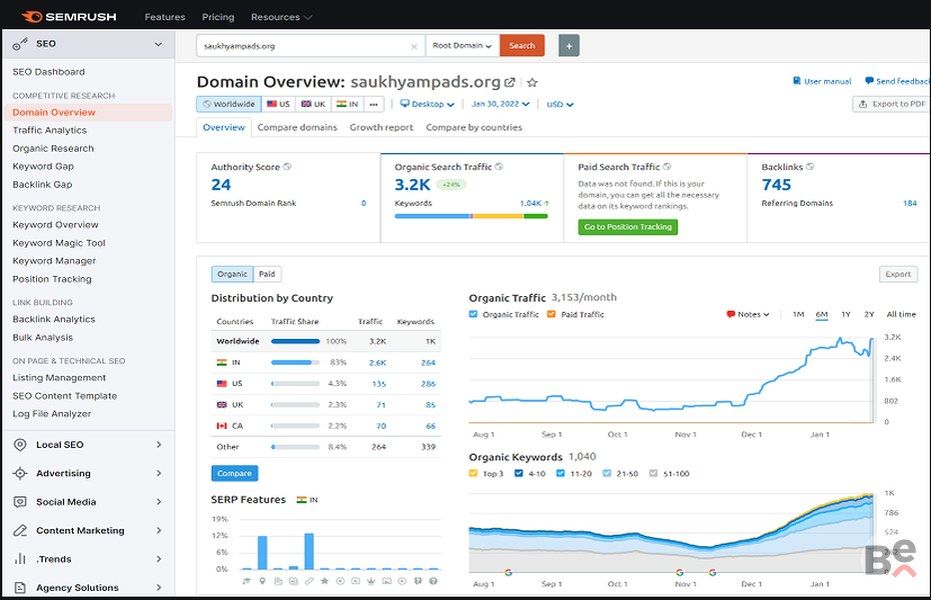Click the plus icon next to Search

click(568, 46)
